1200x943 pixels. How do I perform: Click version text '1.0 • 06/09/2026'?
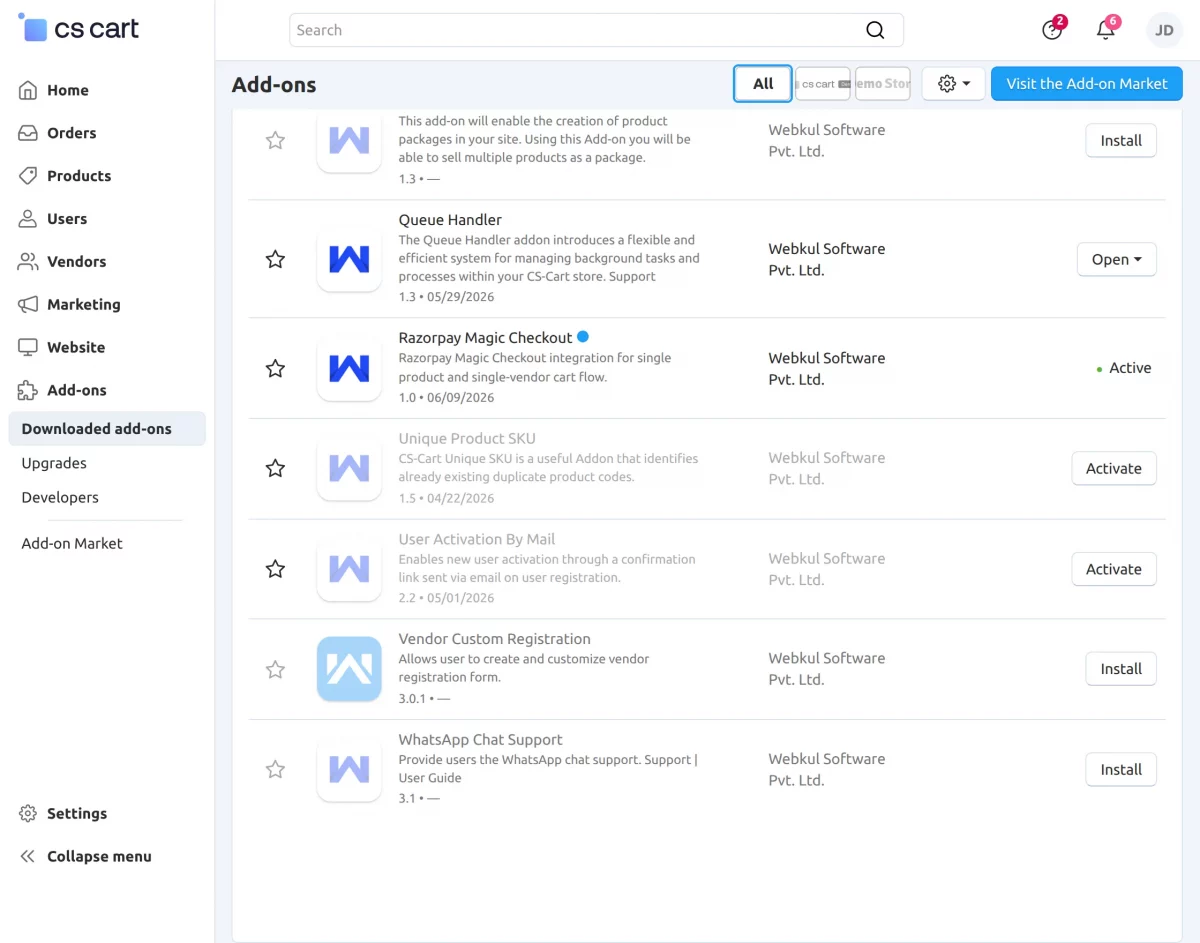coord(446,398)
